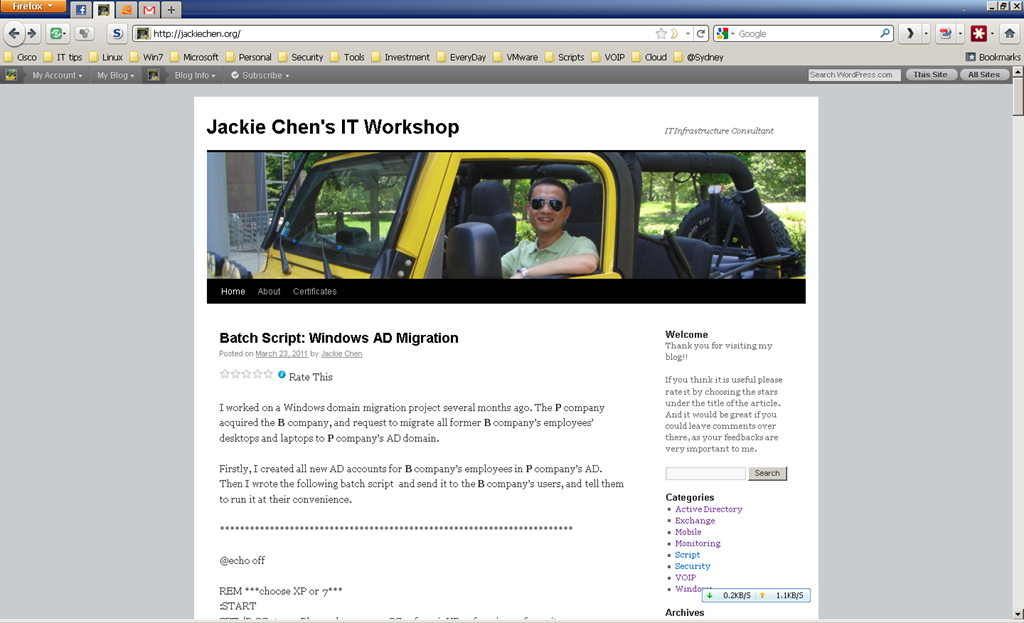Rate the post with the fifth star
The image size is (1024, 623).
coord(268,374)
